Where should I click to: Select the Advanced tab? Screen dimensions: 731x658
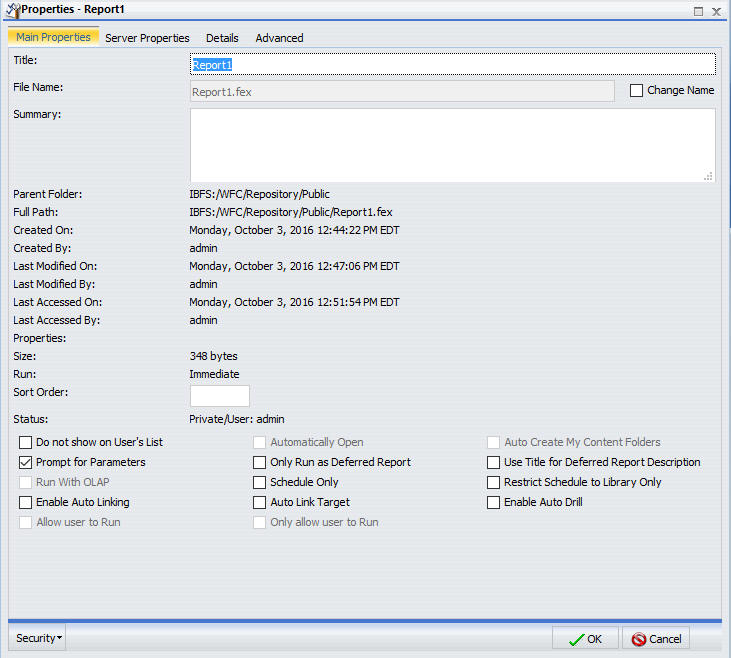coord(279,38)
